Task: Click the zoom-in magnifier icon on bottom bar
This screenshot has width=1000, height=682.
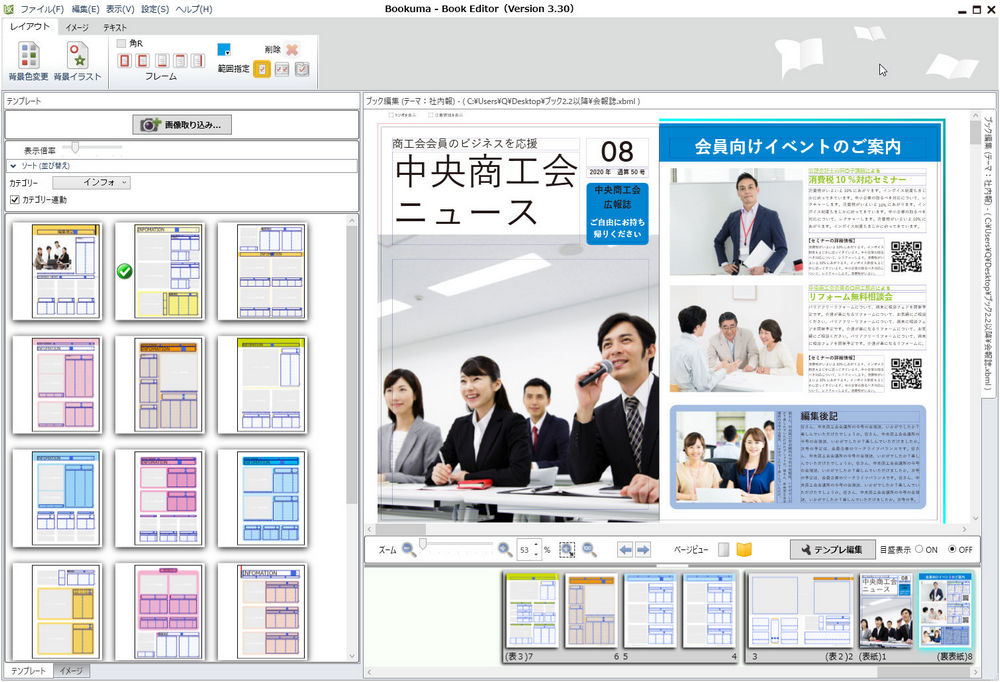Action: pyautogui.click(x=503, y=548)
